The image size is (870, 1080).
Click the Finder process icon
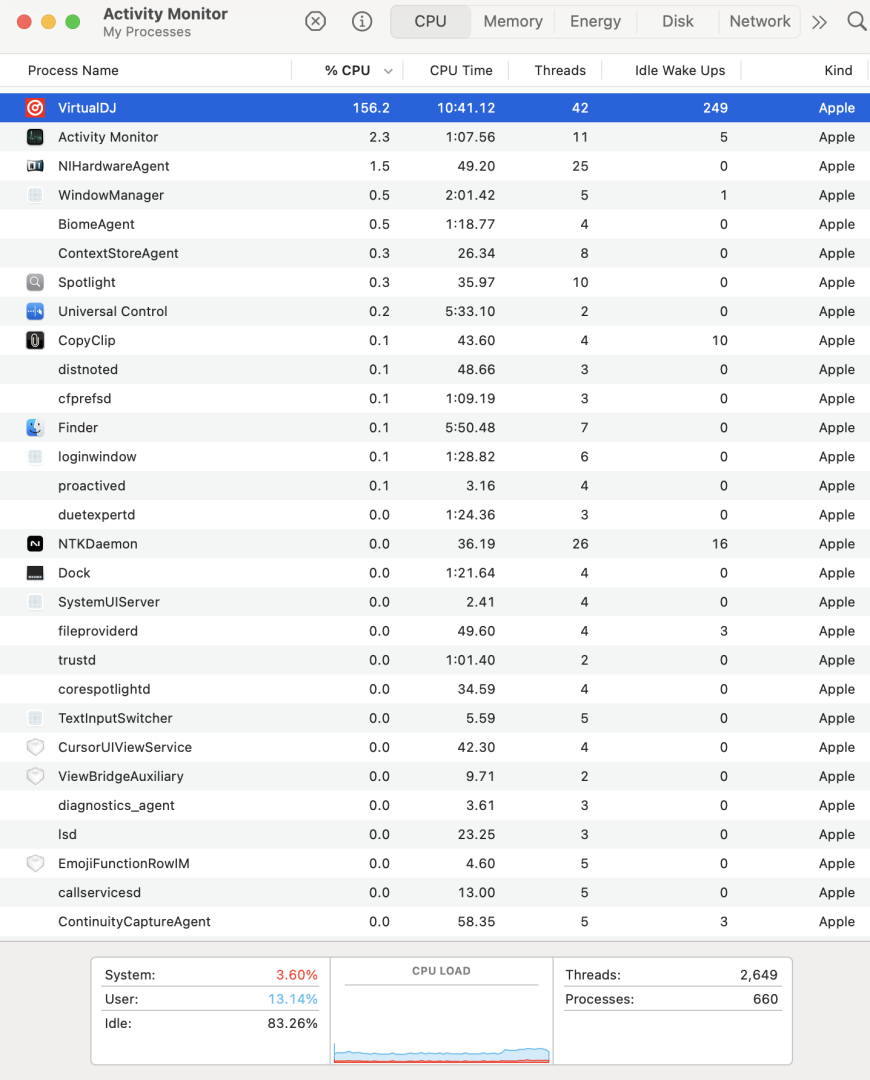coord(35,428)
